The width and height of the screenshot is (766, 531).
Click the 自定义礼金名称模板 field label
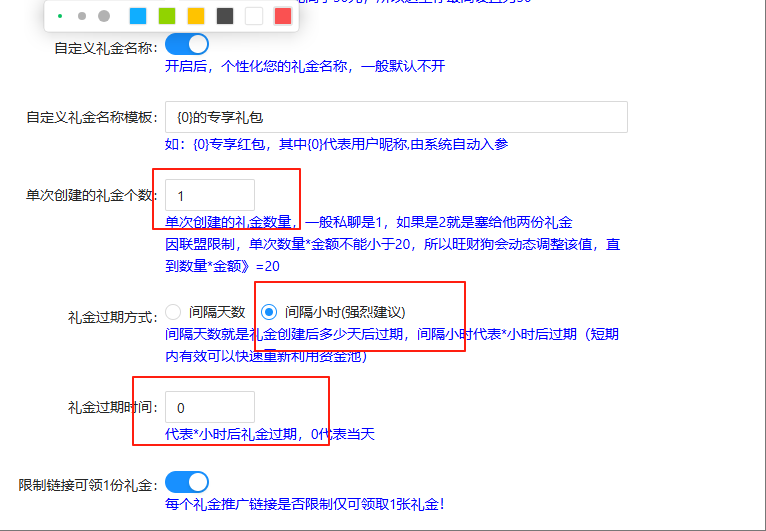[x=92, y=118]
